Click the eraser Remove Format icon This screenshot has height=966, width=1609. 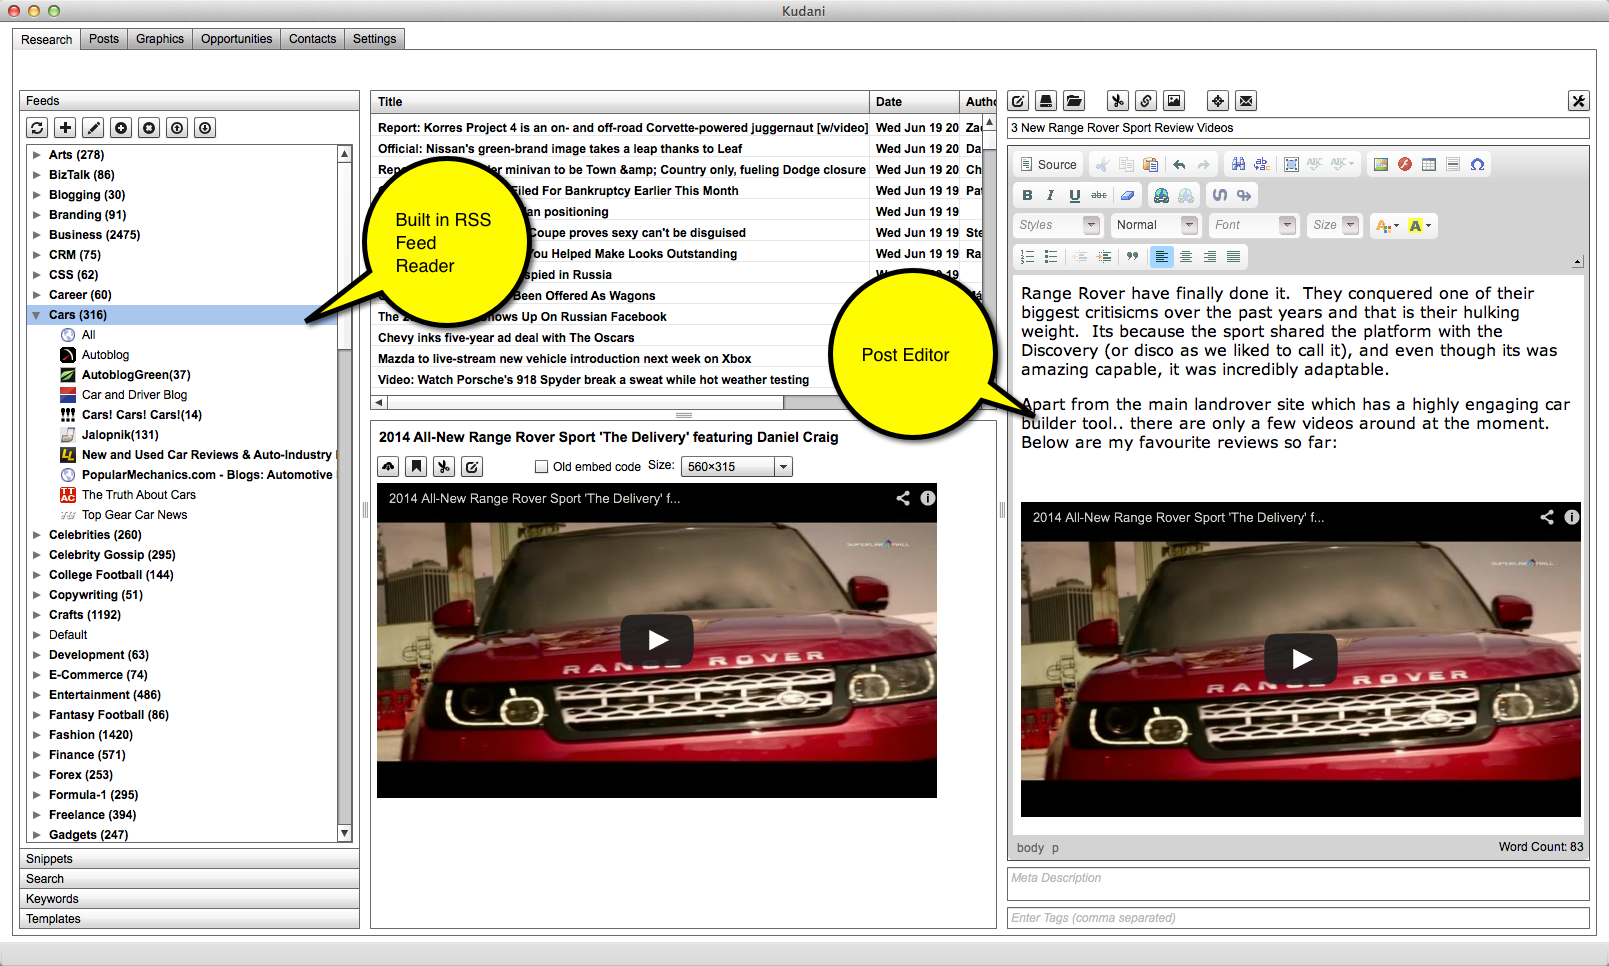(x=1128, y=196)
